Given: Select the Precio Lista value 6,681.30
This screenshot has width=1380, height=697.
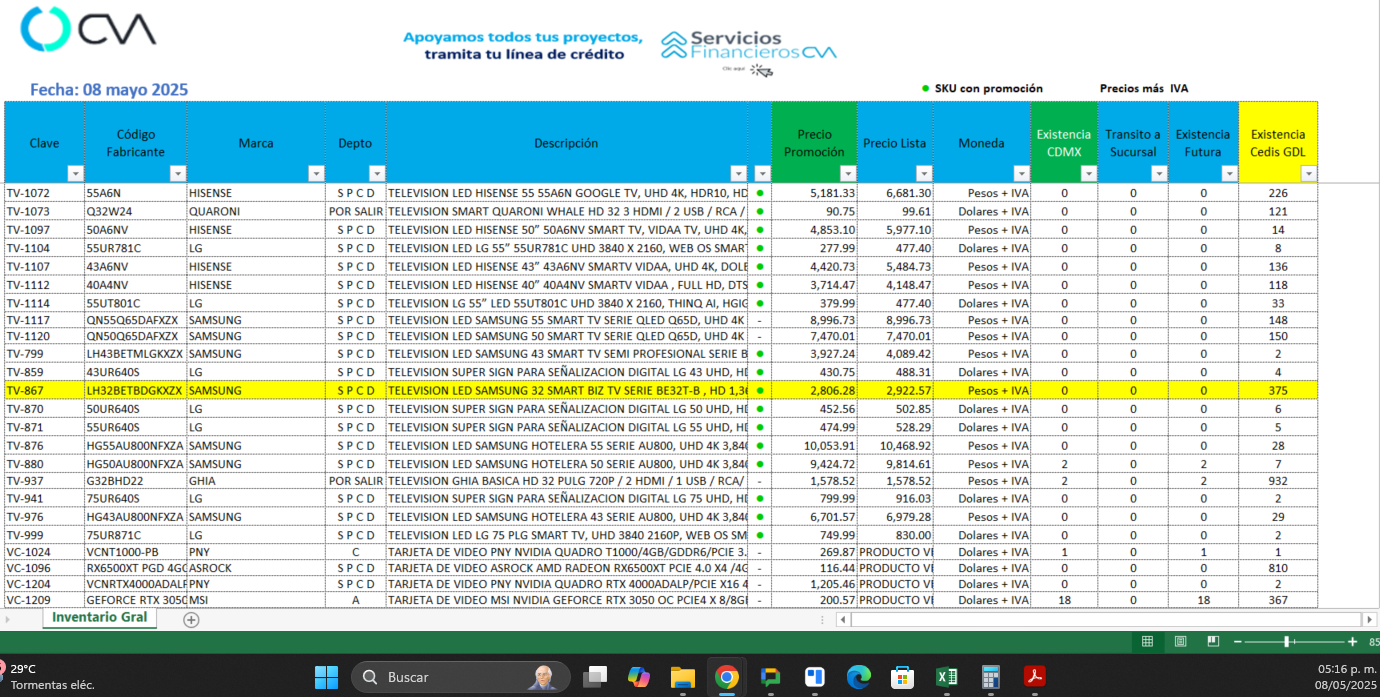Looking at the screenshot, I should [895, 193].
